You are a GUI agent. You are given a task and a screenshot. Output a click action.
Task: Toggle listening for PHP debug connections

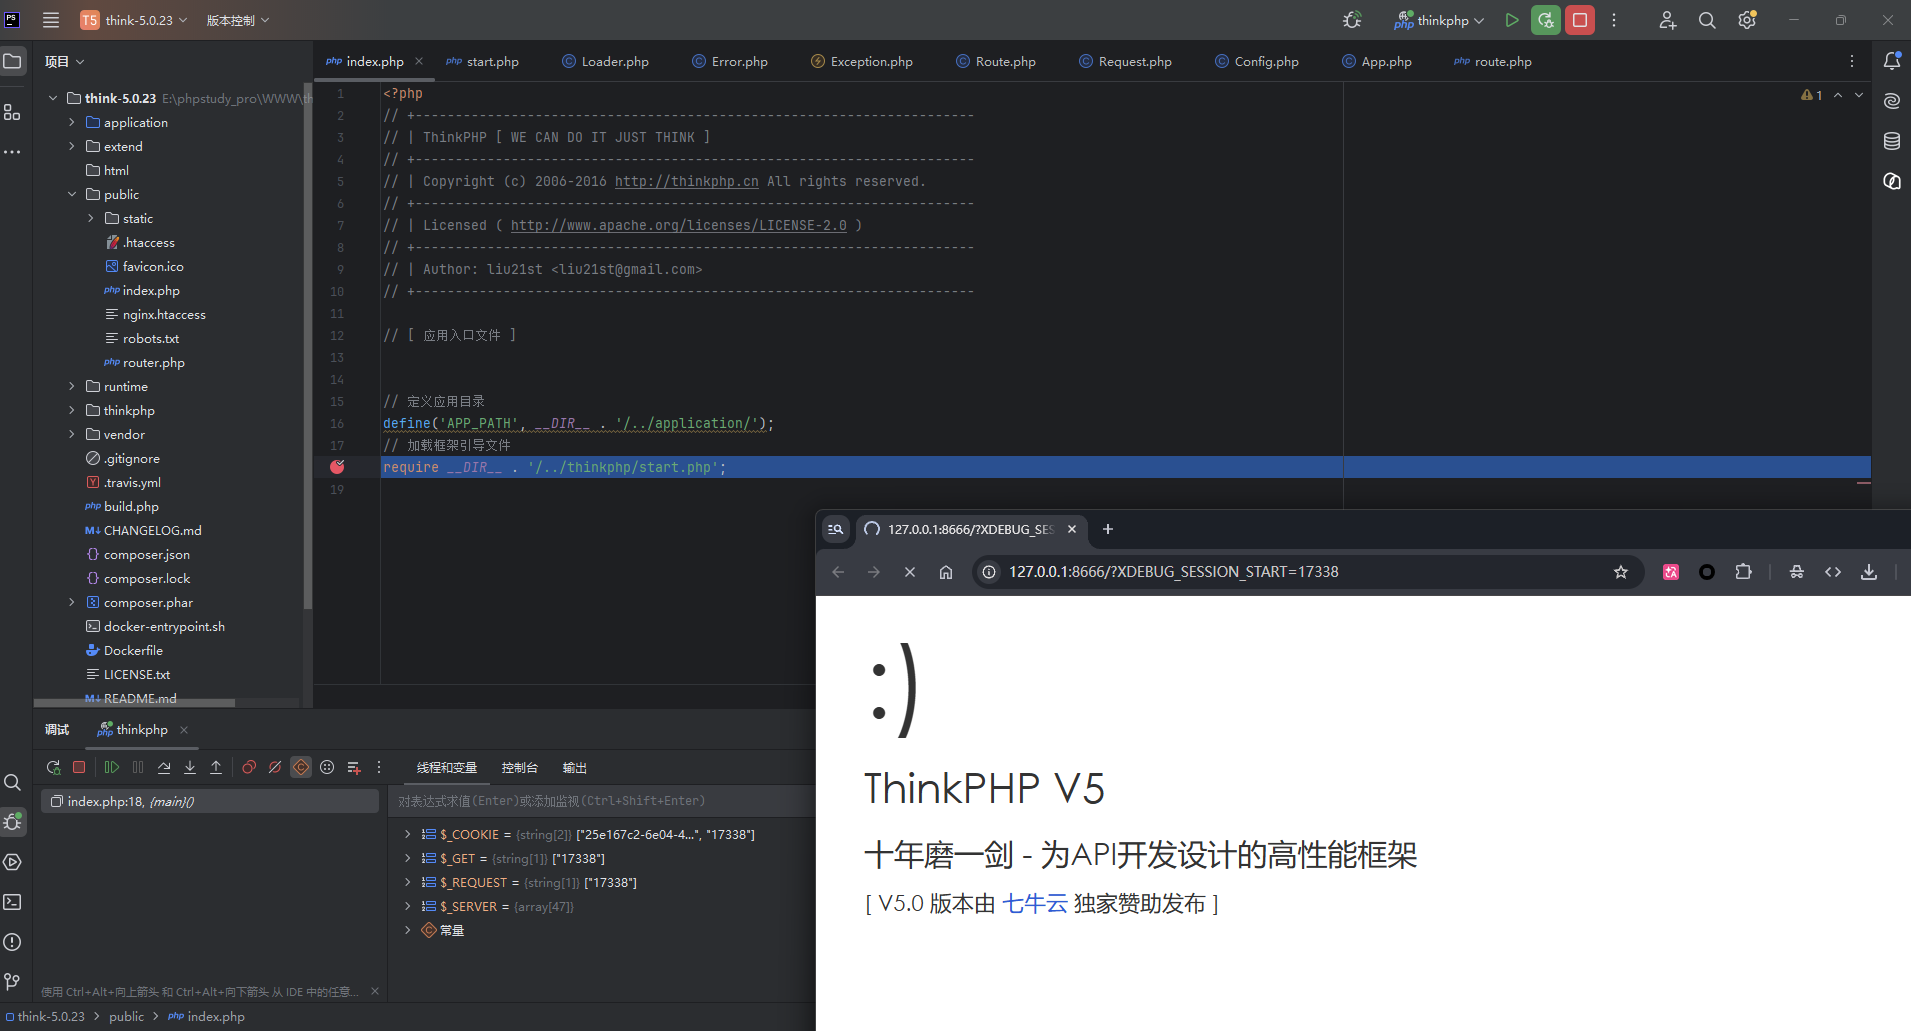point(1352,20)
